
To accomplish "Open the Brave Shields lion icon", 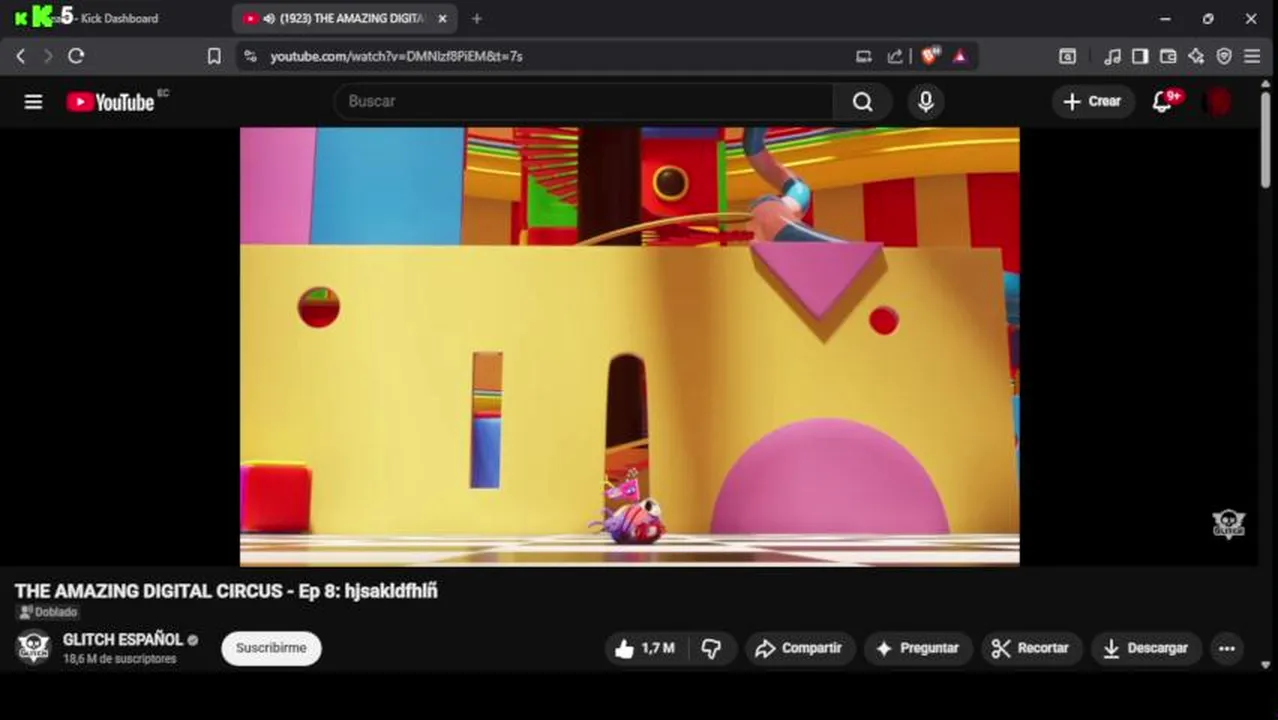I will [930, 56].
